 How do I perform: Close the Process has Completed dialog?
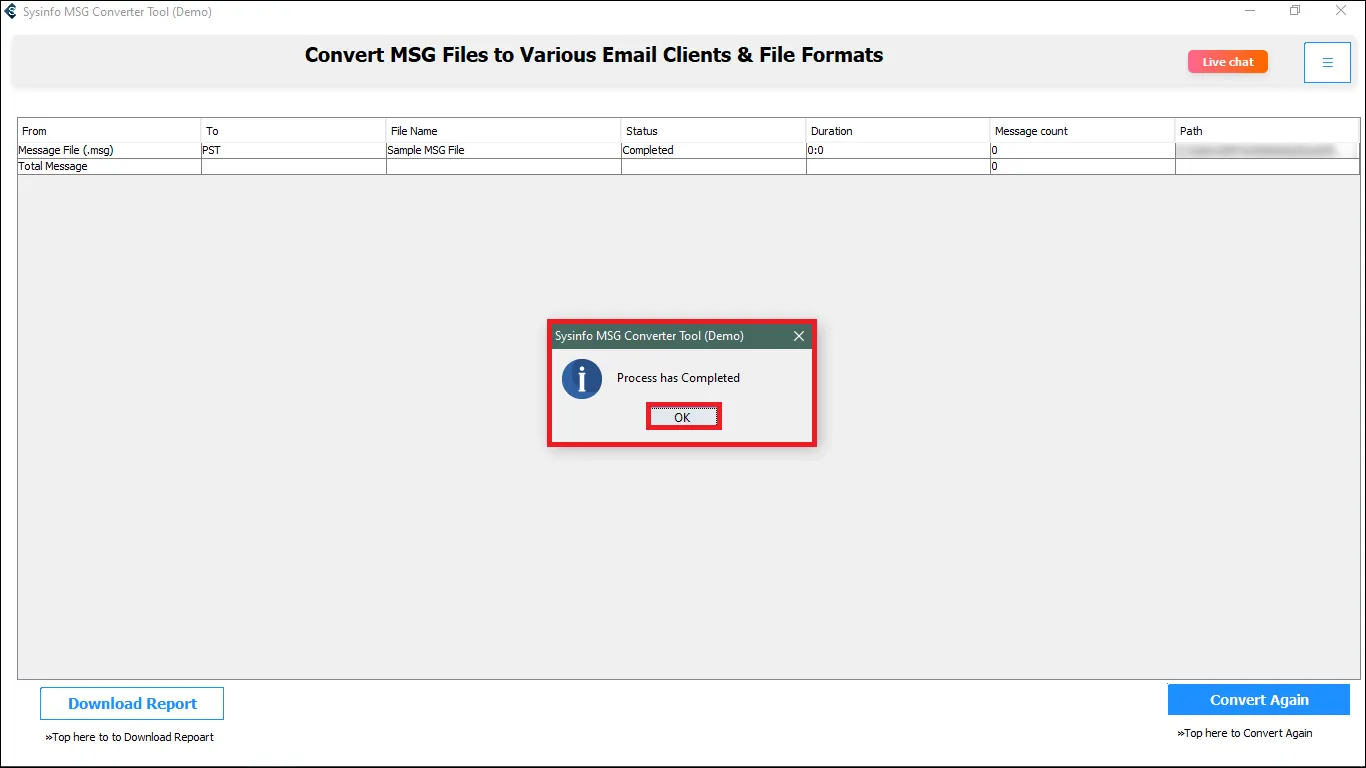(x=798, y=336)
